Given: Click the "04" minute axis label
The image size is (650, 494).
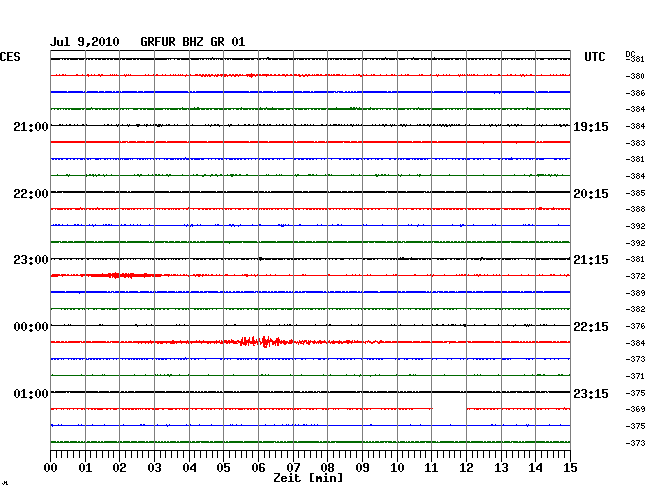Looking at the screenshot, I should tap(189, 468).
